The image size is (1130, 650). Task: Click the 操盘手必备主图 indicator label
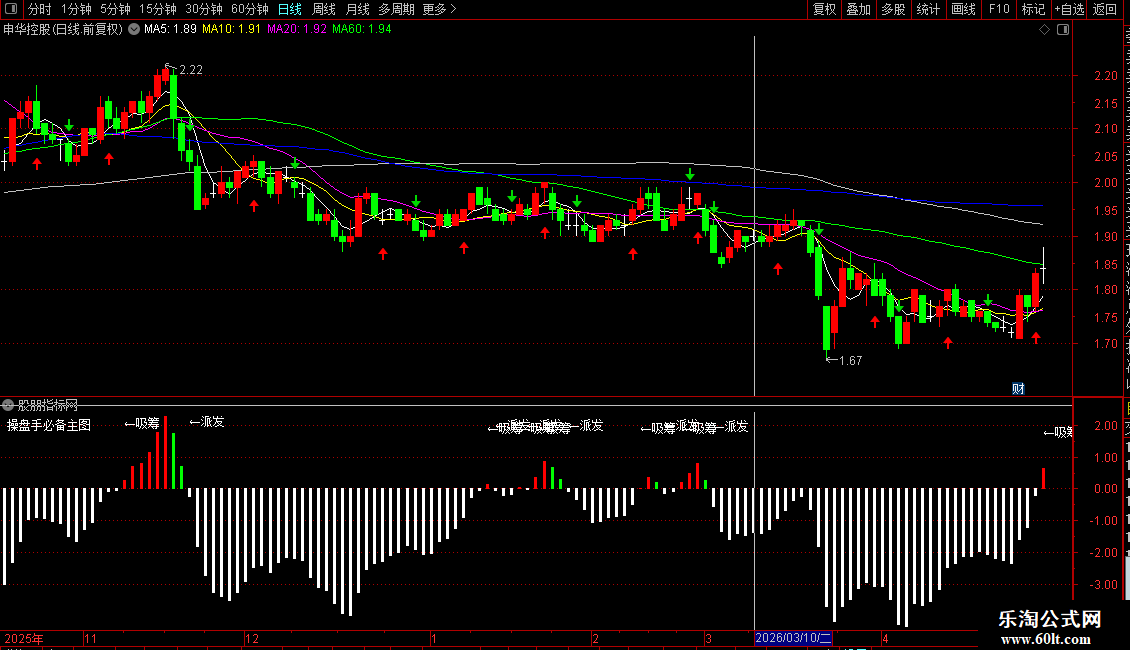point(49,425)
